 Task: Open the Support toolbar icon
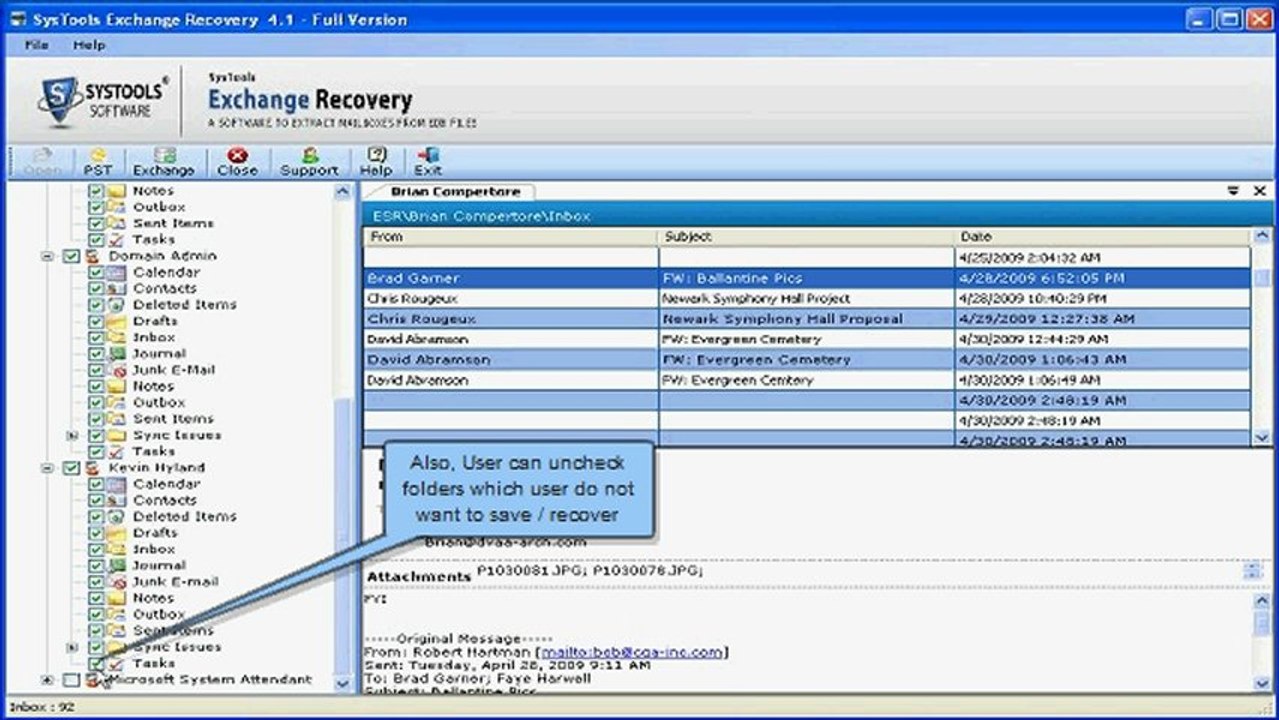(x=309, y=162)
